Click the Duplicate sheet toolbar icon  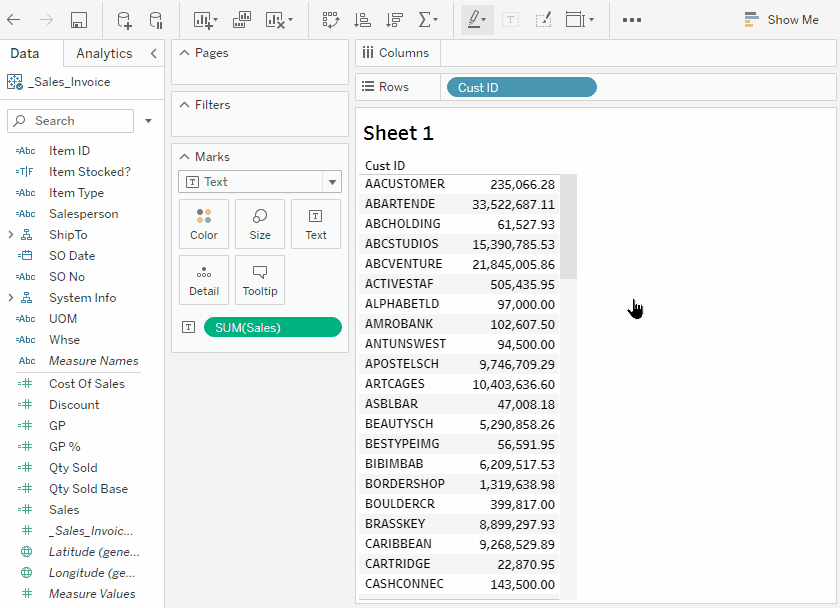pyautogui.click(x=242, y=20)
